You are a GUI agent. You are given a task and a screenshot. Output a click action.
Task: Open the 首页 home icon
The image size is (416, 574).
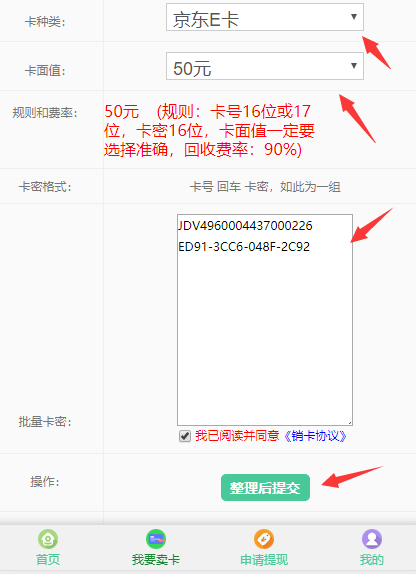[x=48, y=539]
